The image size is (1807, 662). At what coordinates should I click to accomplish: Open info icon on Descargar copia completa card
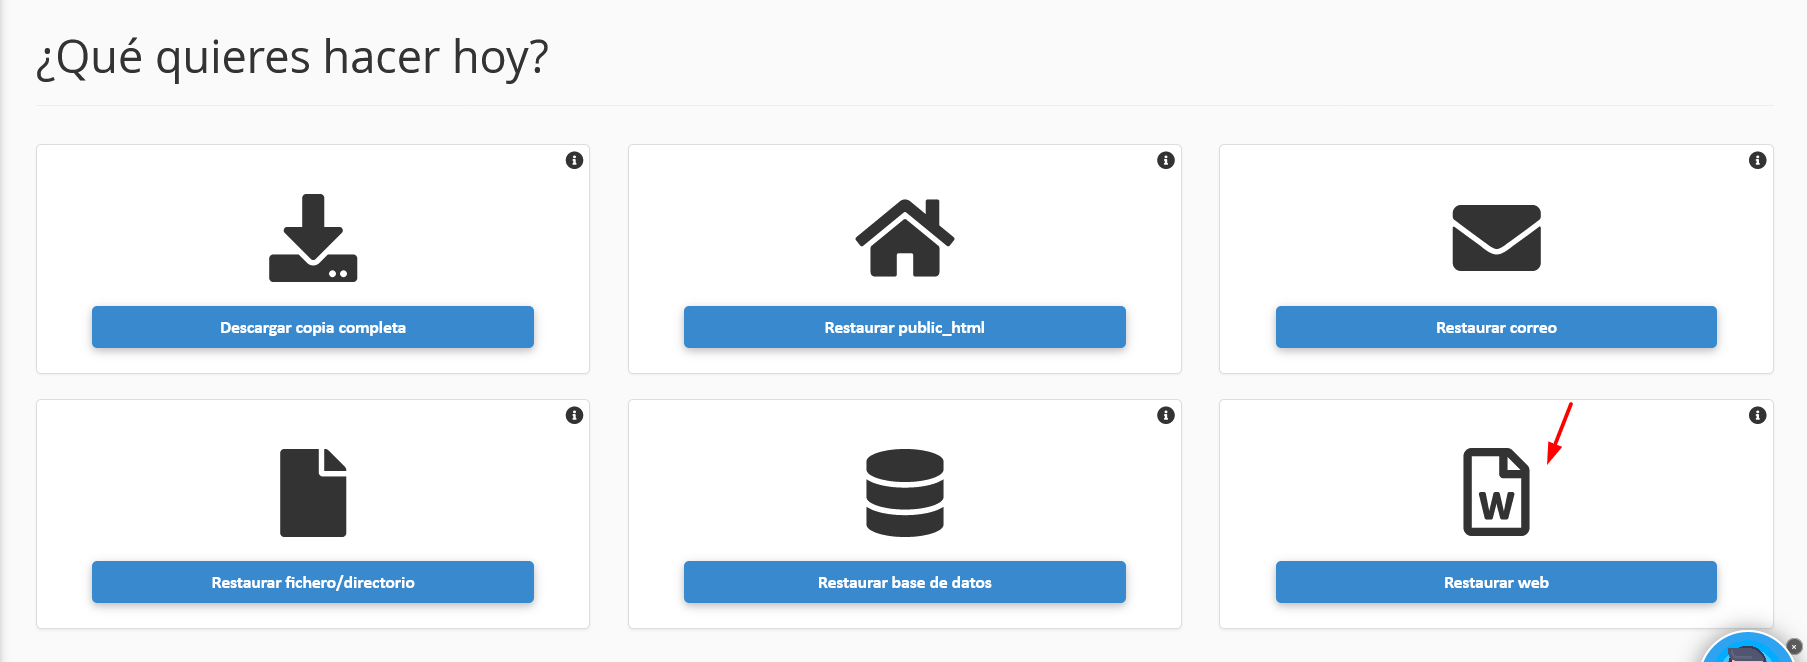(574, 160)
